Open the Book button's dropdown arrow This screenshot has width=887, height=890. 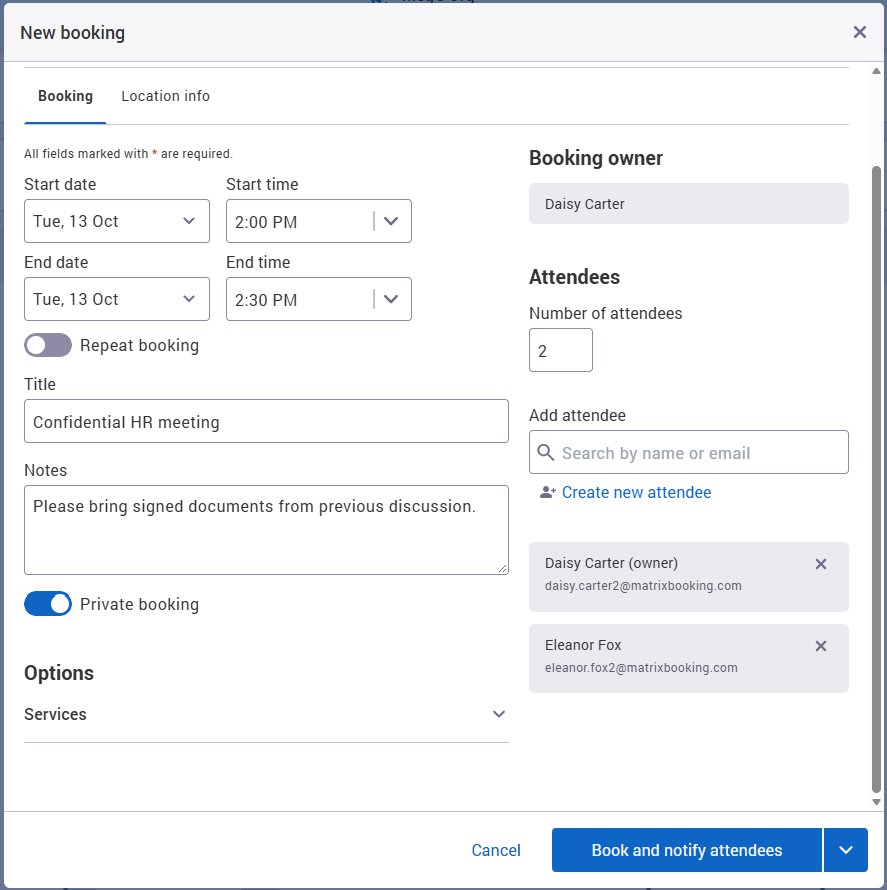[846, 850]
